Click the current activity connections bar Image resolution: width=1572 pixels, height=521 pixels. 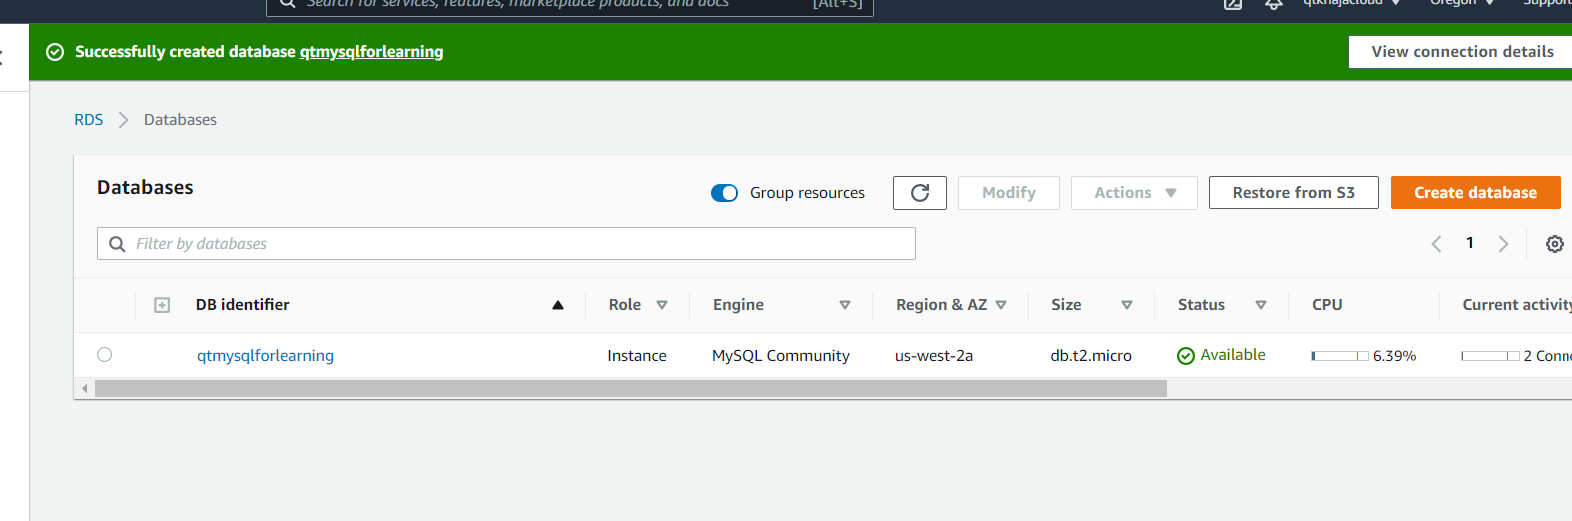point(1490,356)
